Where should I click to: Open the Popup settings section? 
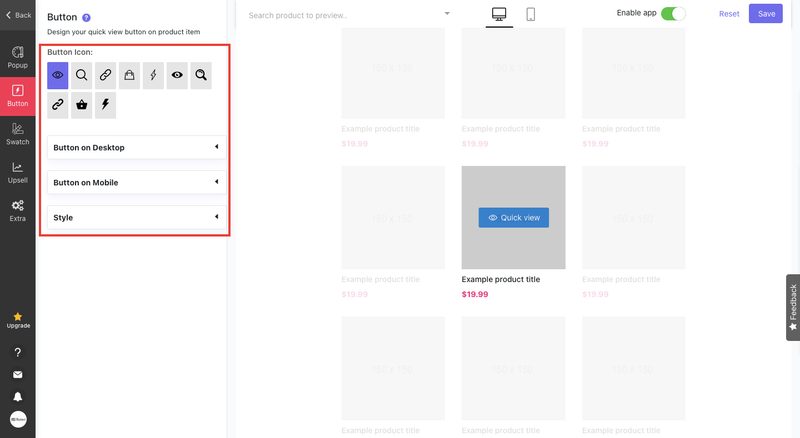coord(18,58)
